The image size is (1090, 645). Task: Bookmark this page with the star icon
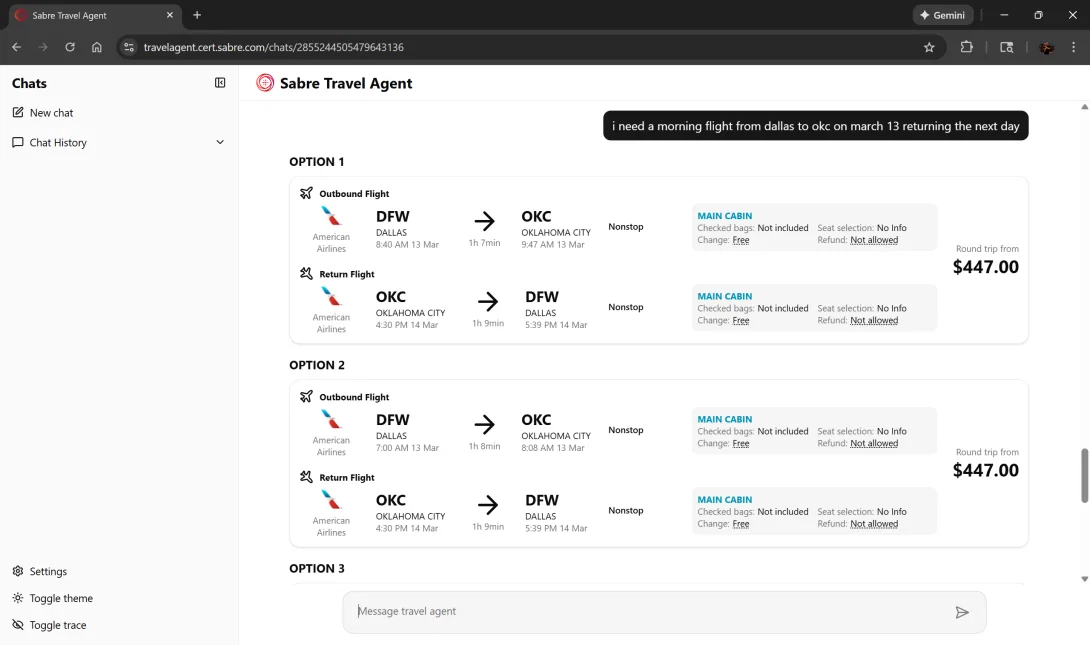click(x=929, y=47)
